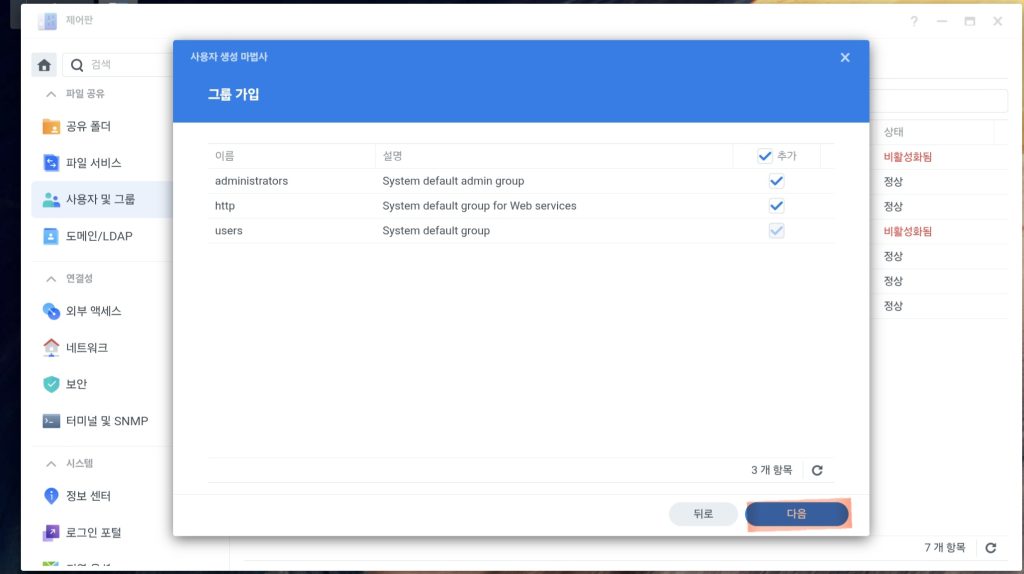The image size is (1024, 574).
Task: Click the 뒤로 button
Action: pyautogui.click(x=703, y=514)
